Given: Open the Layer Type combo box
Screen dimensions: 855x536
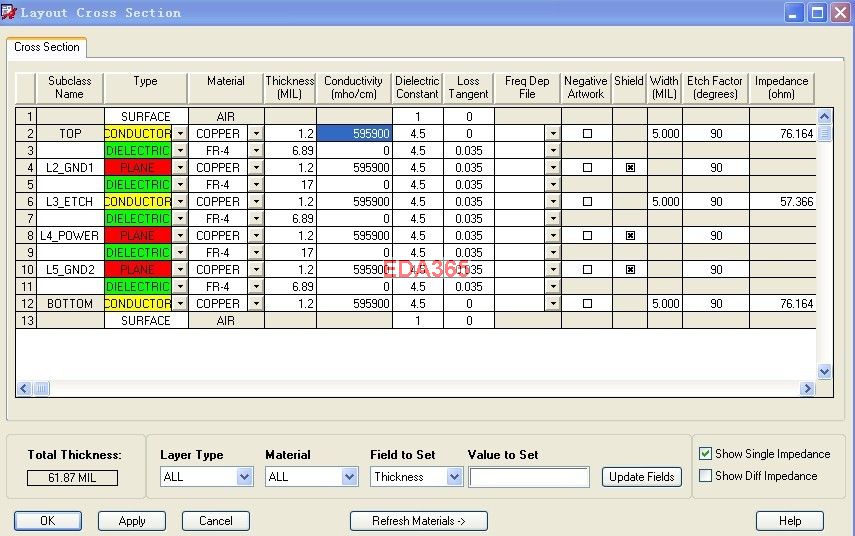Looking at the screenshot, I should coord(207,477).
